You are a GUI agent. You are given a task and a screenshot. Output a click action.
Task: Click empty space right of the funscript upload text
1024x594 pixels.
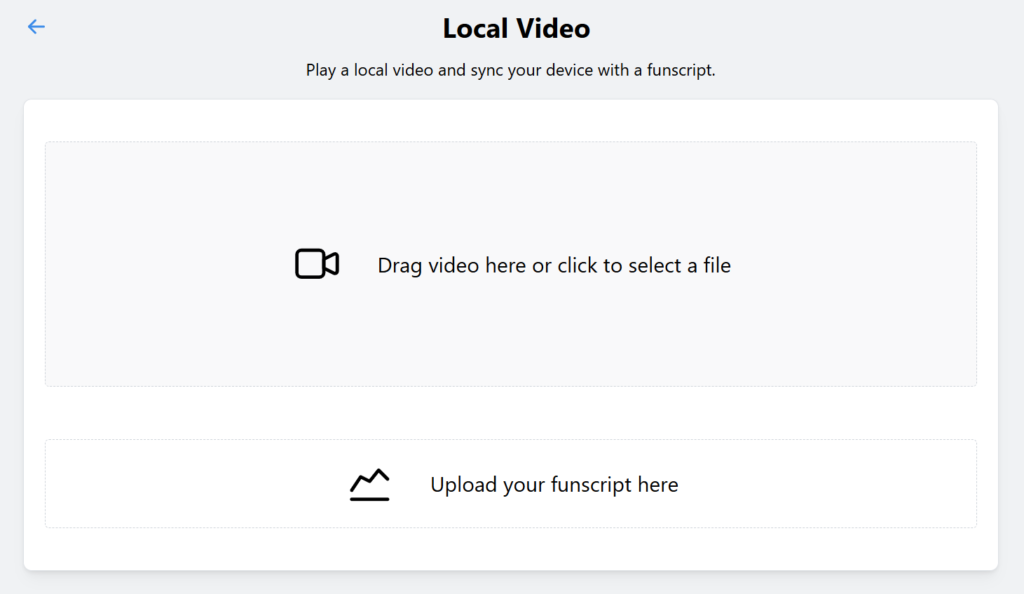[x=830, y=484]
